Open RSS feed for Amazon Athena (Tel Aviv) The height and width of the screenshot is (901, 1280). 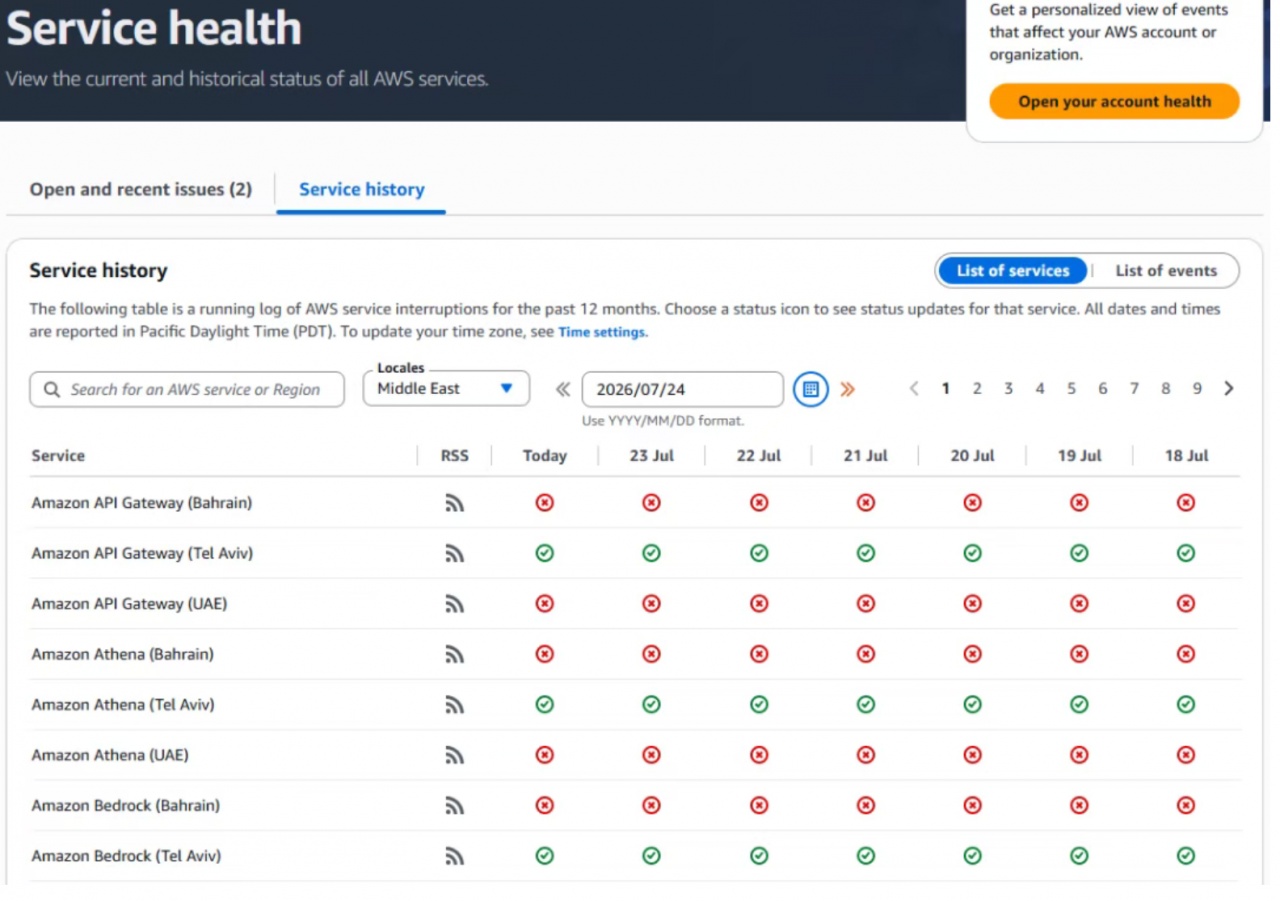tap(455, 705)
